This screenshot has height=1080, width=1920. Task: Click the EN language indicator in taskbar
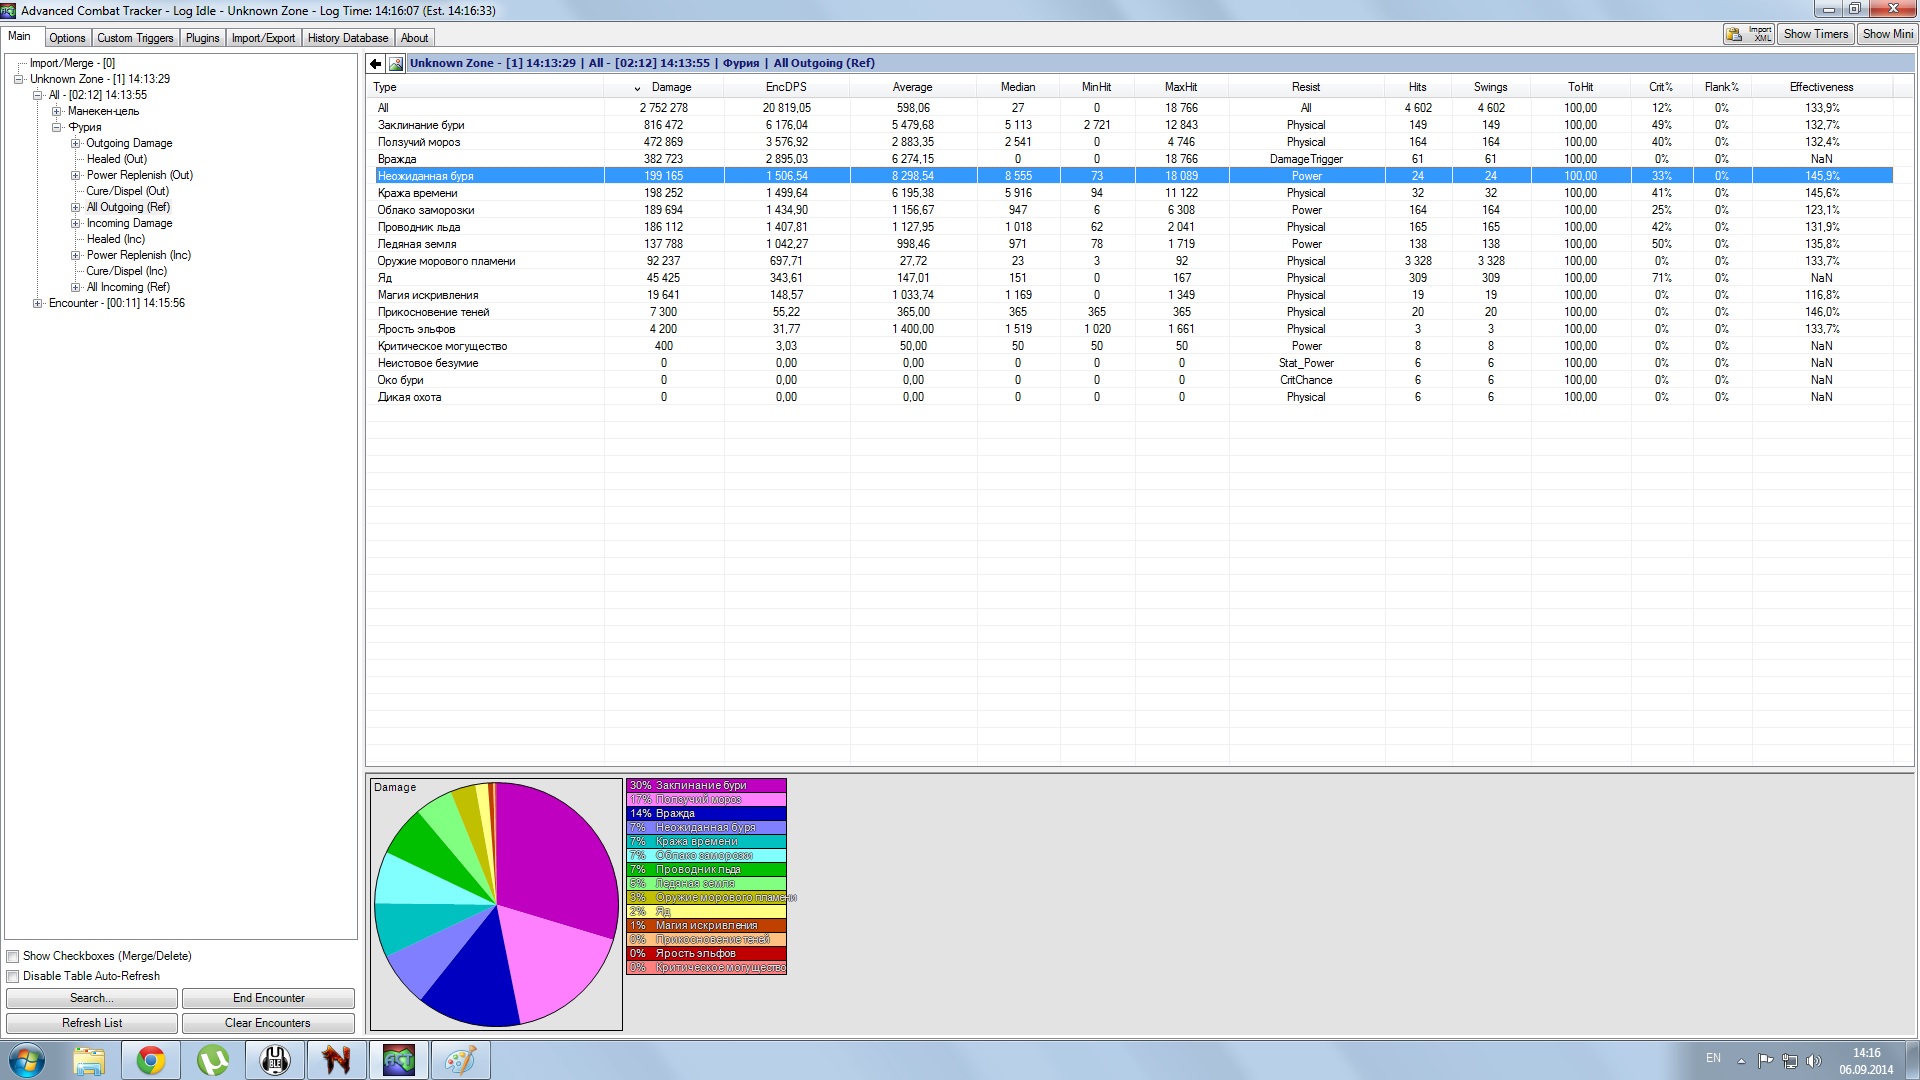point(1713,1058)
